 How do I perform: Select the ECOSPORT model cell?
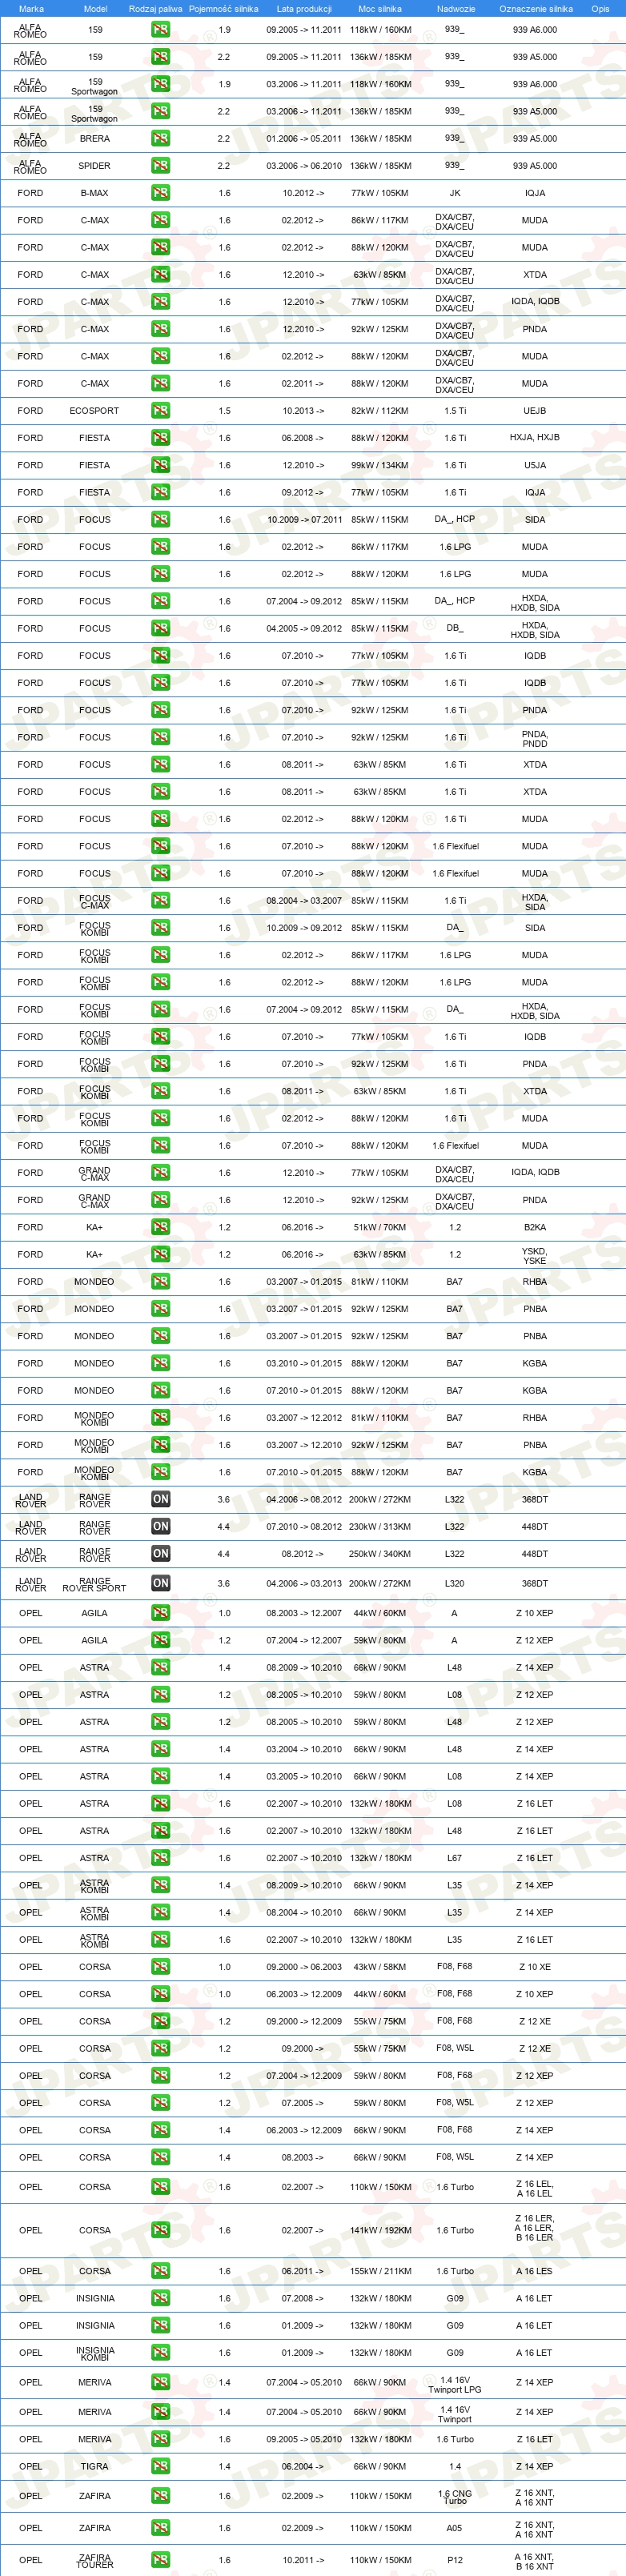94,411
